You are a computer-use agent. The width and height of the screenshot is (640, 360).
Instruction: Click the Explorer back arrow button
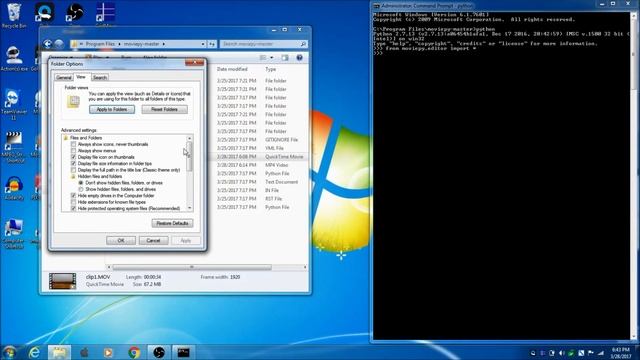tap(48, 44)
